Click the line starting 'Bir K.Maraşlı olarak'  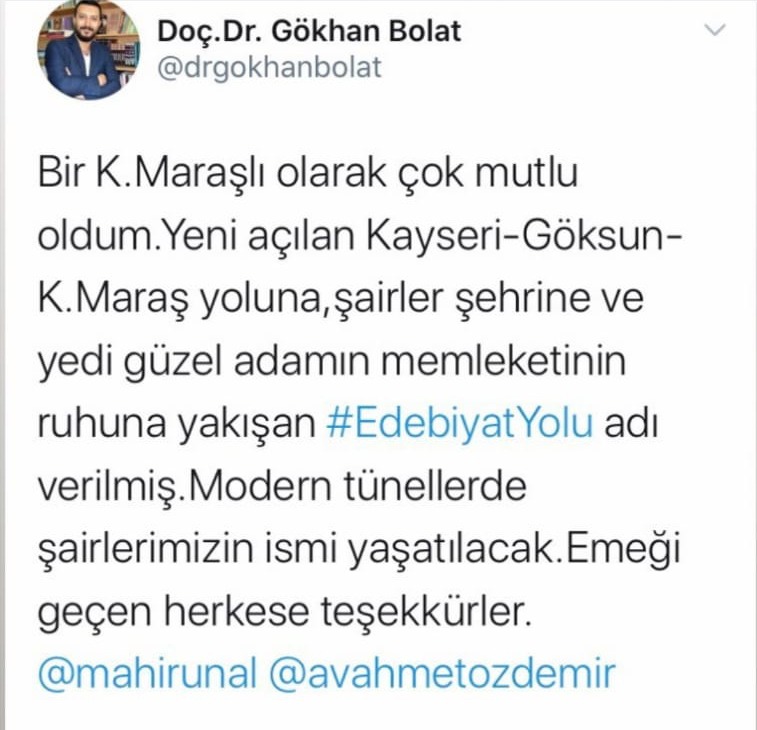pyautogui.click(x=308, y=173)
